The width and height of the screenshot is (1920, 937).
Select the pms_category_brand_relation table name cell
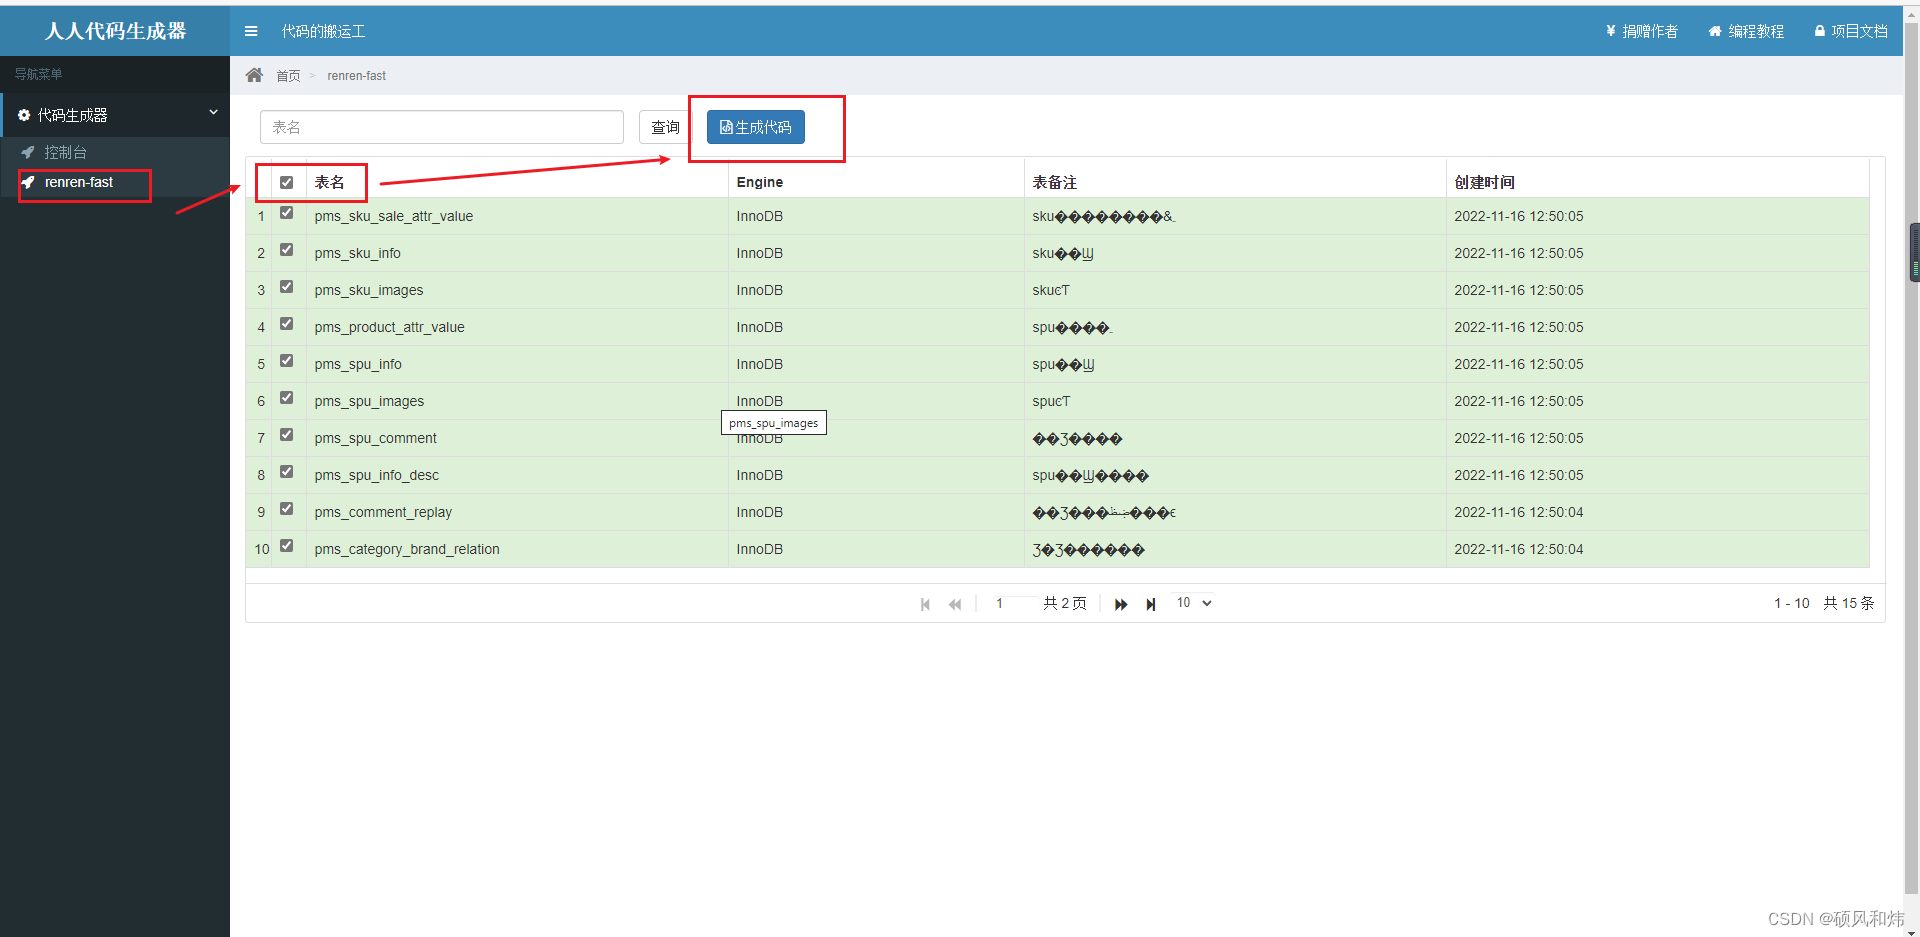(517, 549)
